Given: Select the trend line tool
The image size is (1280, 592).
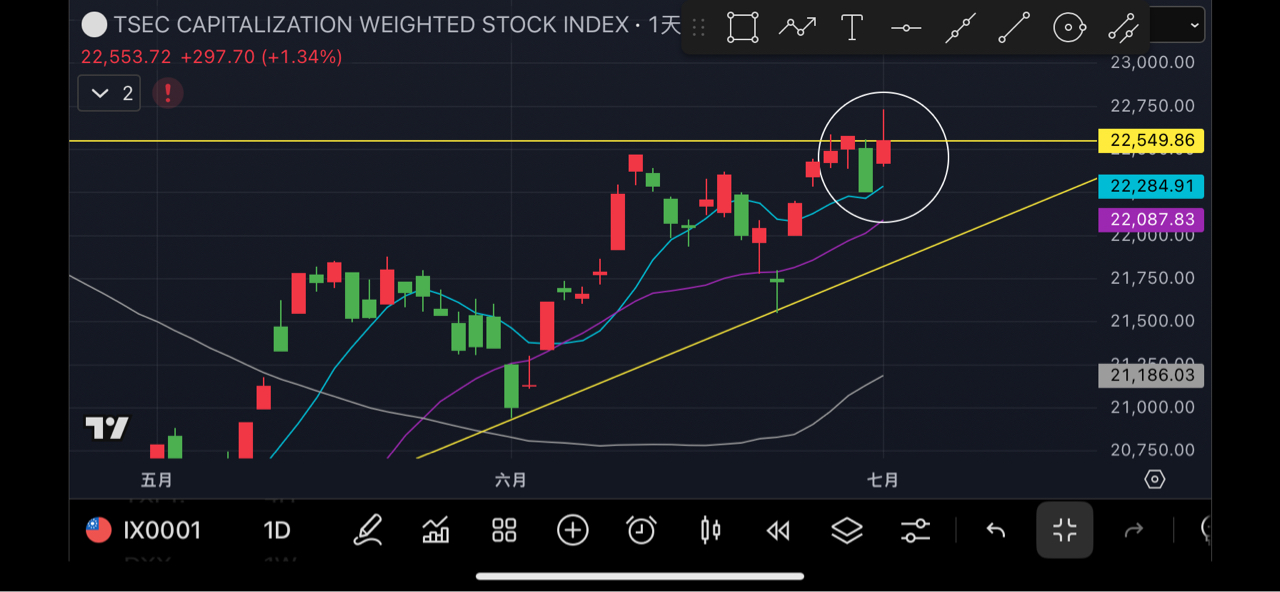Looking at the screenshot, I should click(x=1015, y=28).
